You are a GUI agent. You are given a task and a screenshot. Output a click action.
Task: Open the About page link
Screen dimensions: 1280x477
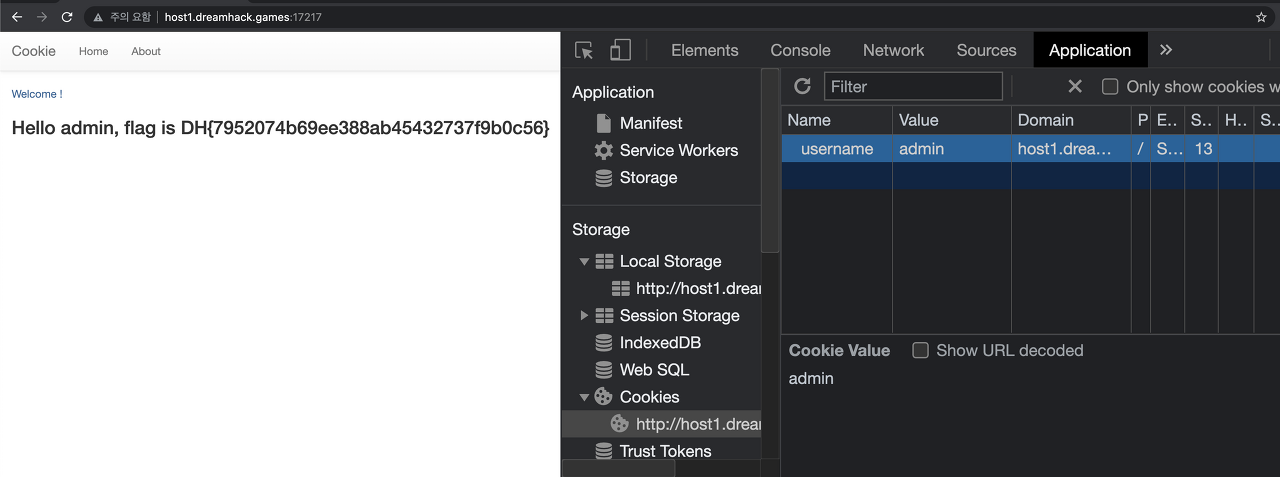click(146, 51)
